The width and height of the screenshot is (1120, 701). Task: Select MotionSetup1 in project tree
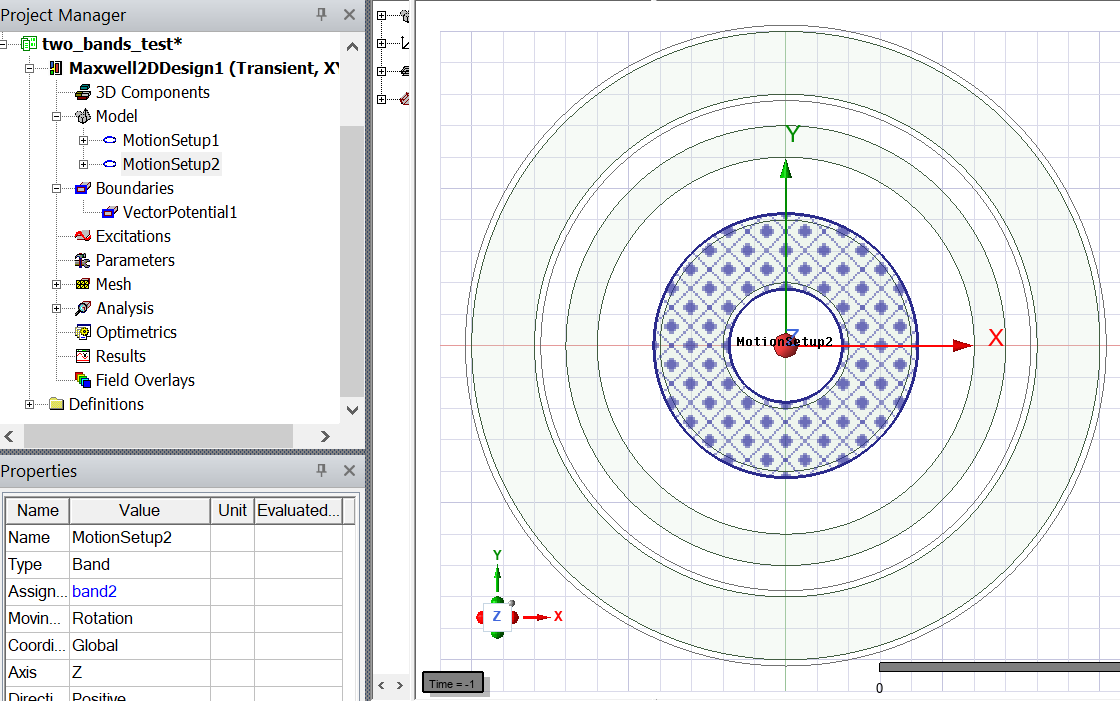click(171, 140)
